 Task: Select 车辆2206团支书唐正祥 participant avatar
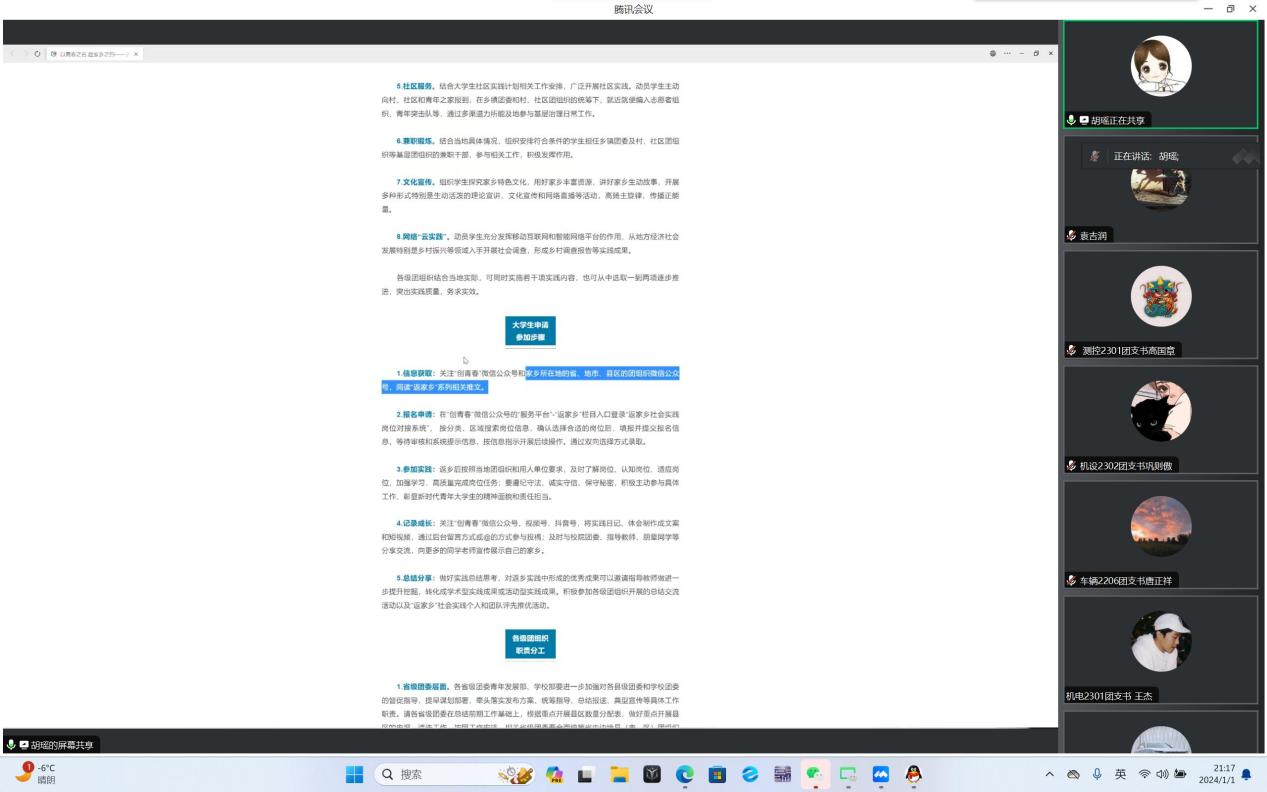tap(1160, 527)
